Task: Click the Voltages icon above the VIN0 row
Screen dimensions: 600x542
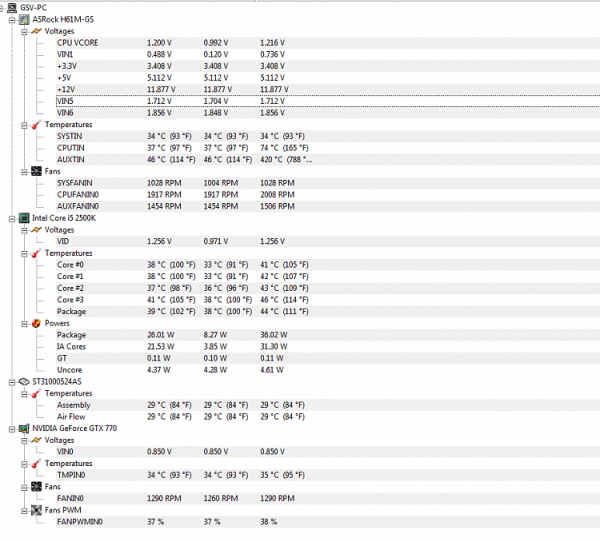Action: (x=36, y=440)
